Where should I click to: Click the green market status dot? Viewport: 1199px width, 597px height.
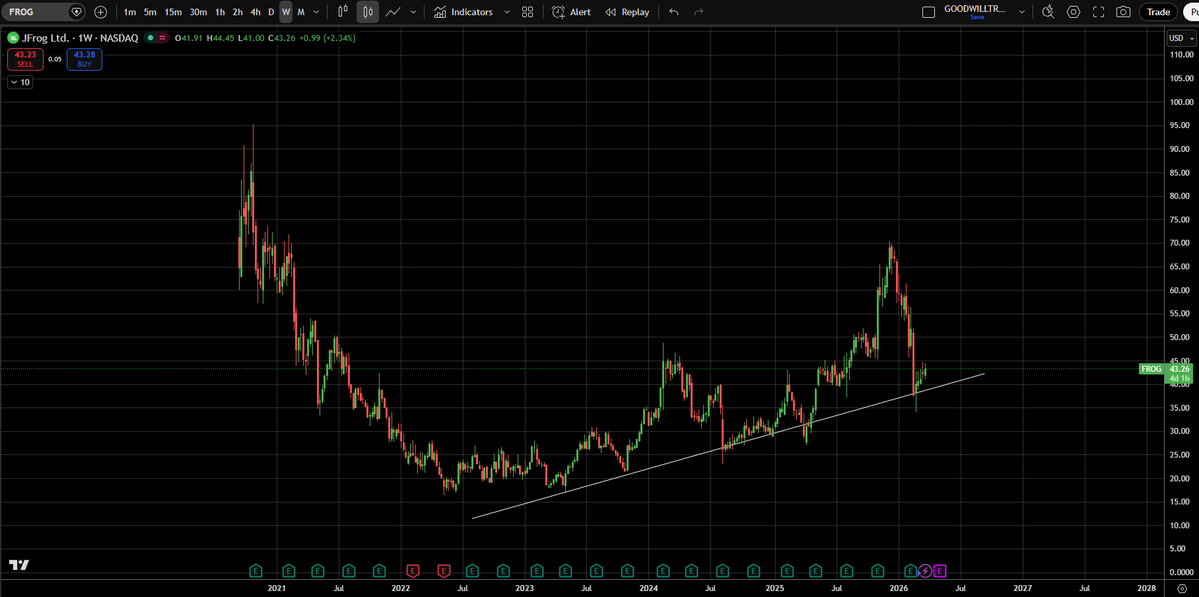point(151,37)
